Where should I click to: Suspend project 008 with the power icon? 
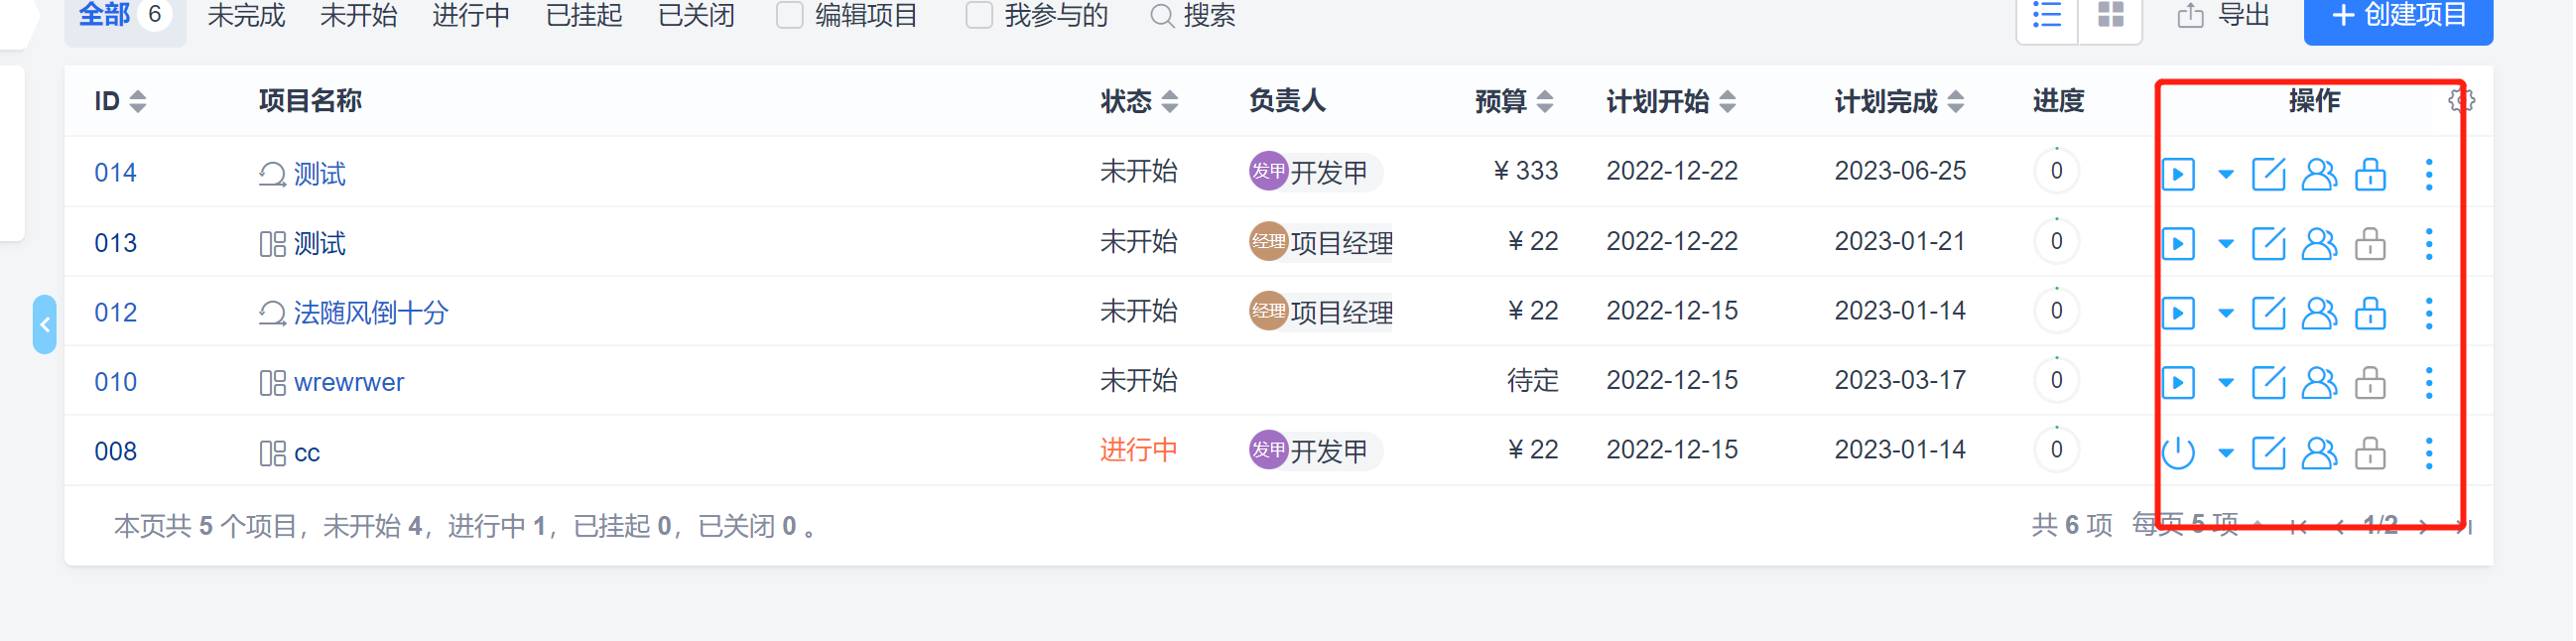point(2178,453)
